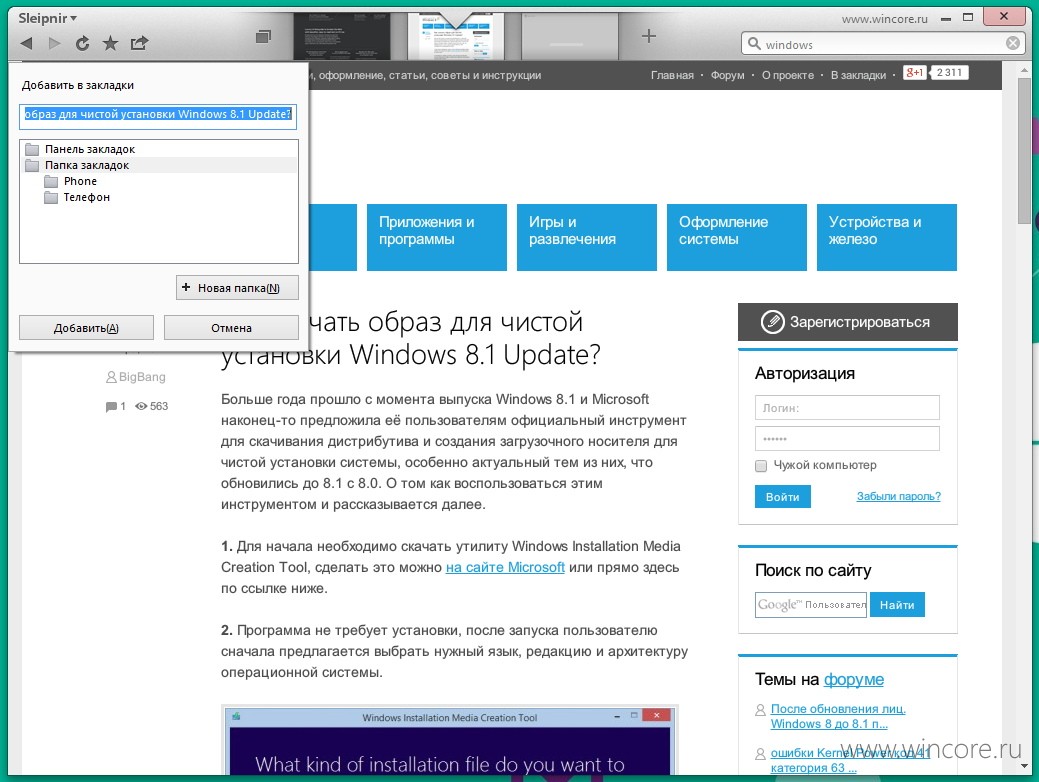Image resolution: width=1039 pixels, height=782 pixels.
Task: Click the scrollbar down arrow
Action: [1025, 766]
